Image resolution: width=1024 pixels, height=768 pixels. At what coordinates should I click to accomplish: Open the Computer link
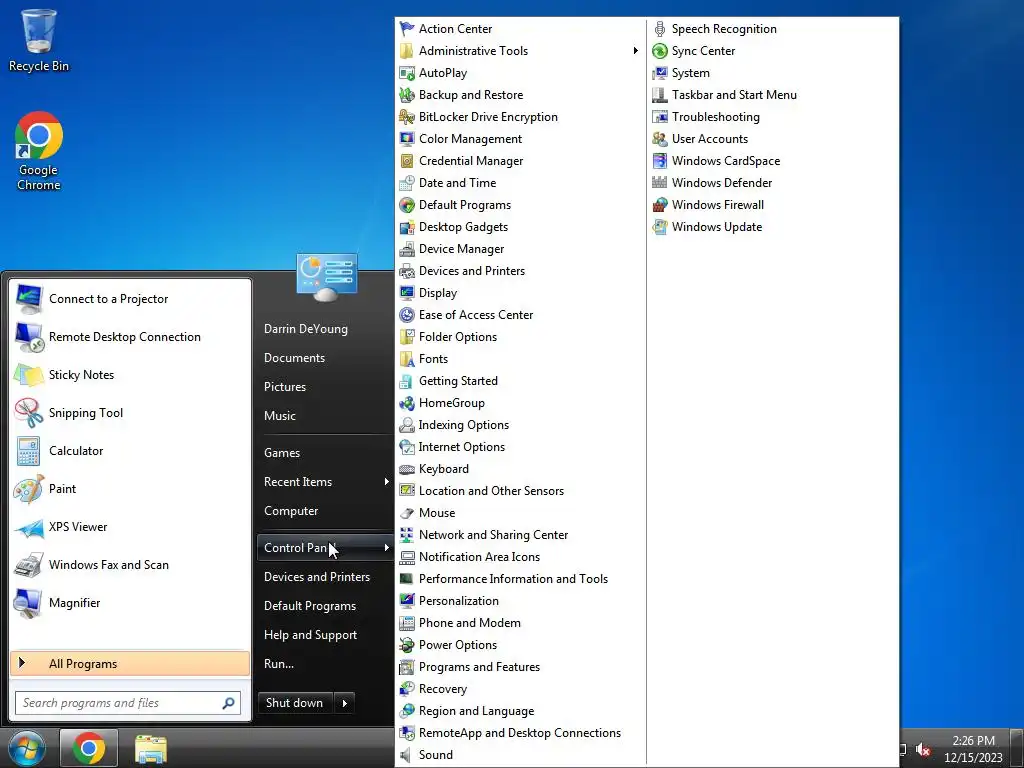click(291, 511)
